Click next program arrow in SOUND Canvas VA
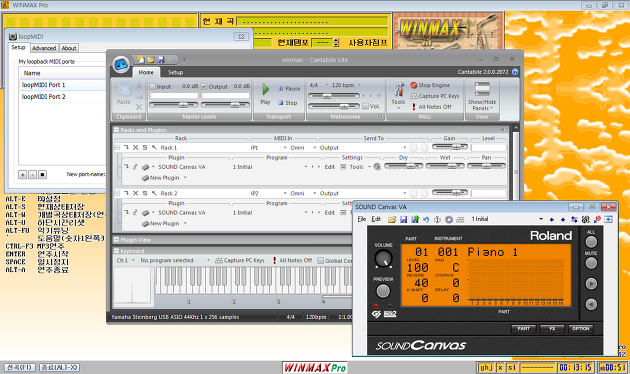The image size is (630, 374). (562, 219)
